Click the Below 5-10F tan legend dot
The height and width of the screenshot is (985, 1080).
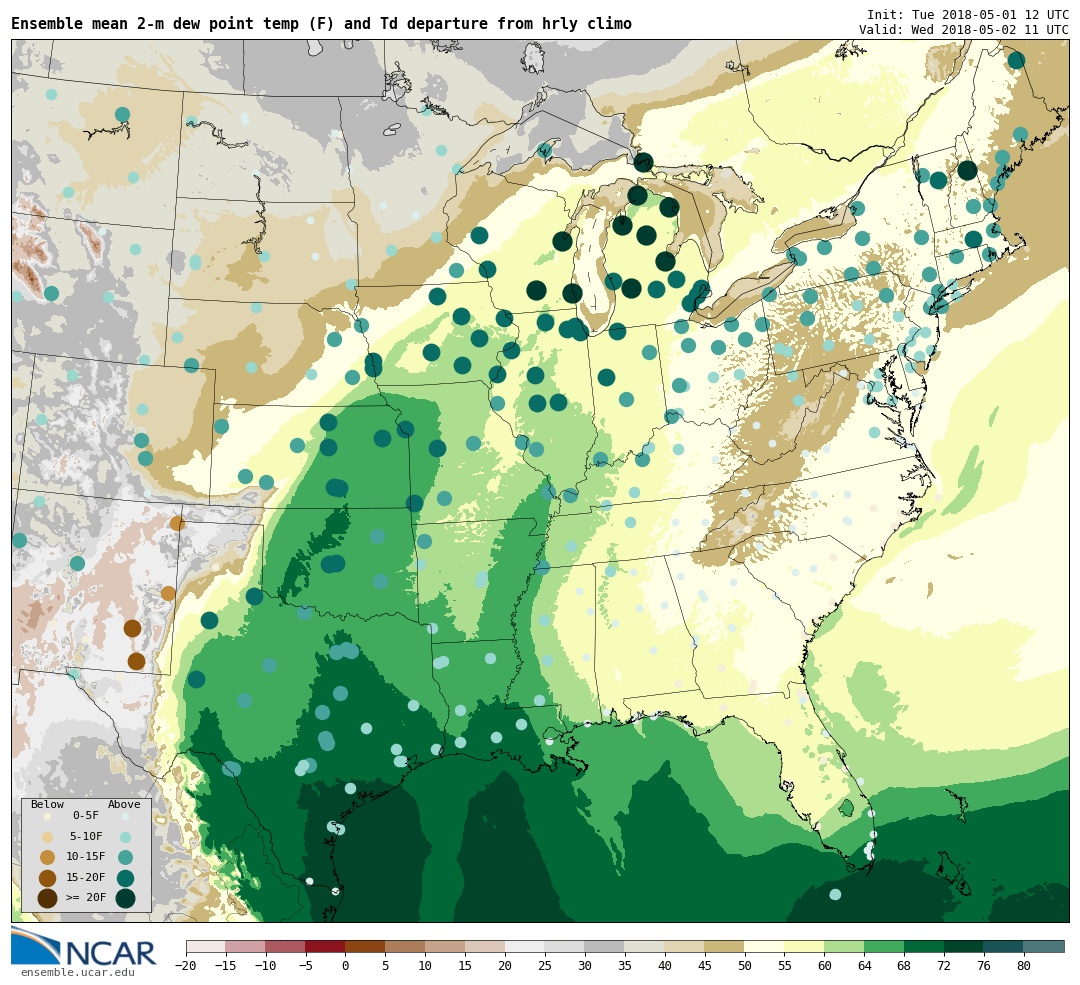pyautogui.click(x=48, y=838)
